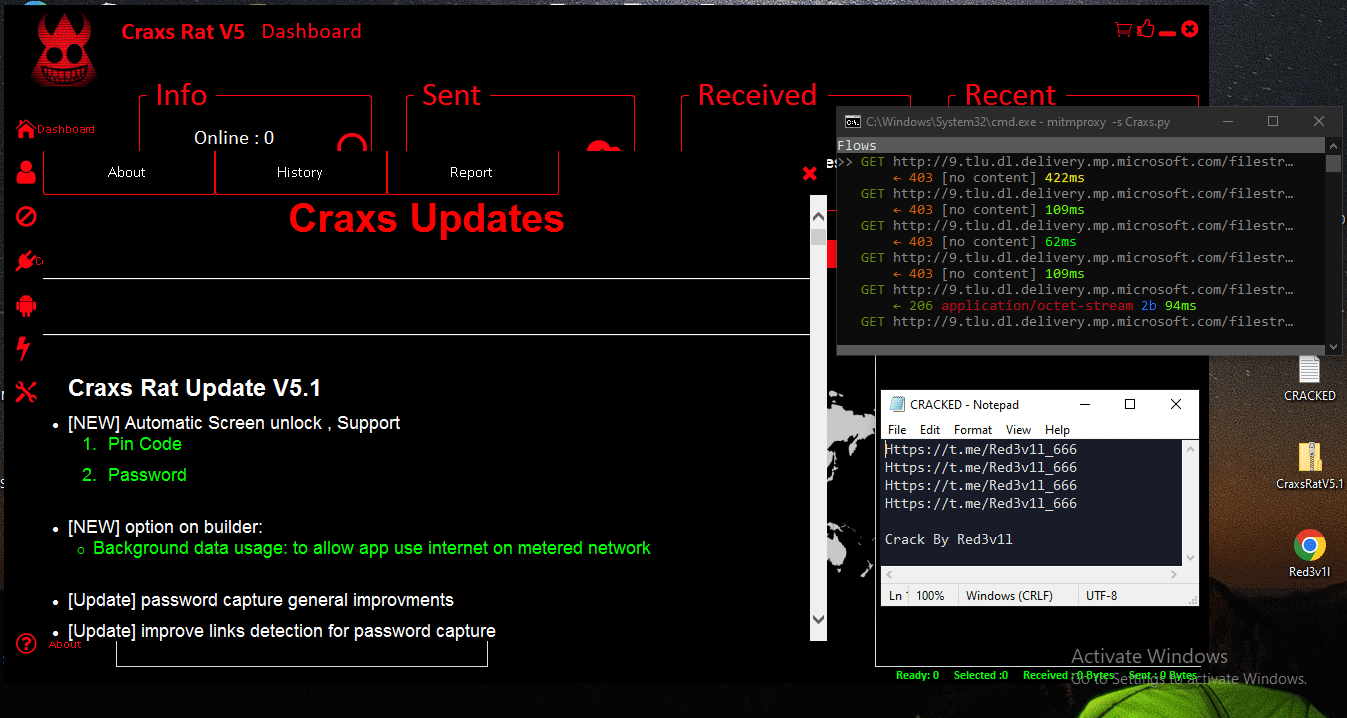Open Notepad's View menu
This screenshot has height=718, width=1347.
[x=1017, y=429]
